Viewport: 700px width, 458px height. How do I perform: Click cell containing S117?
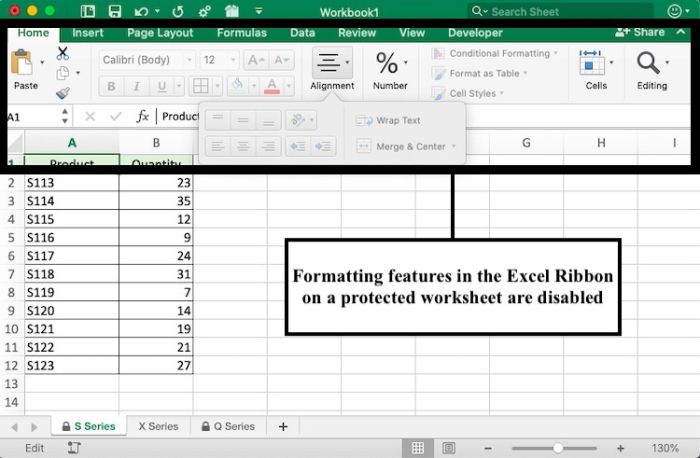[x=72, y=256]
